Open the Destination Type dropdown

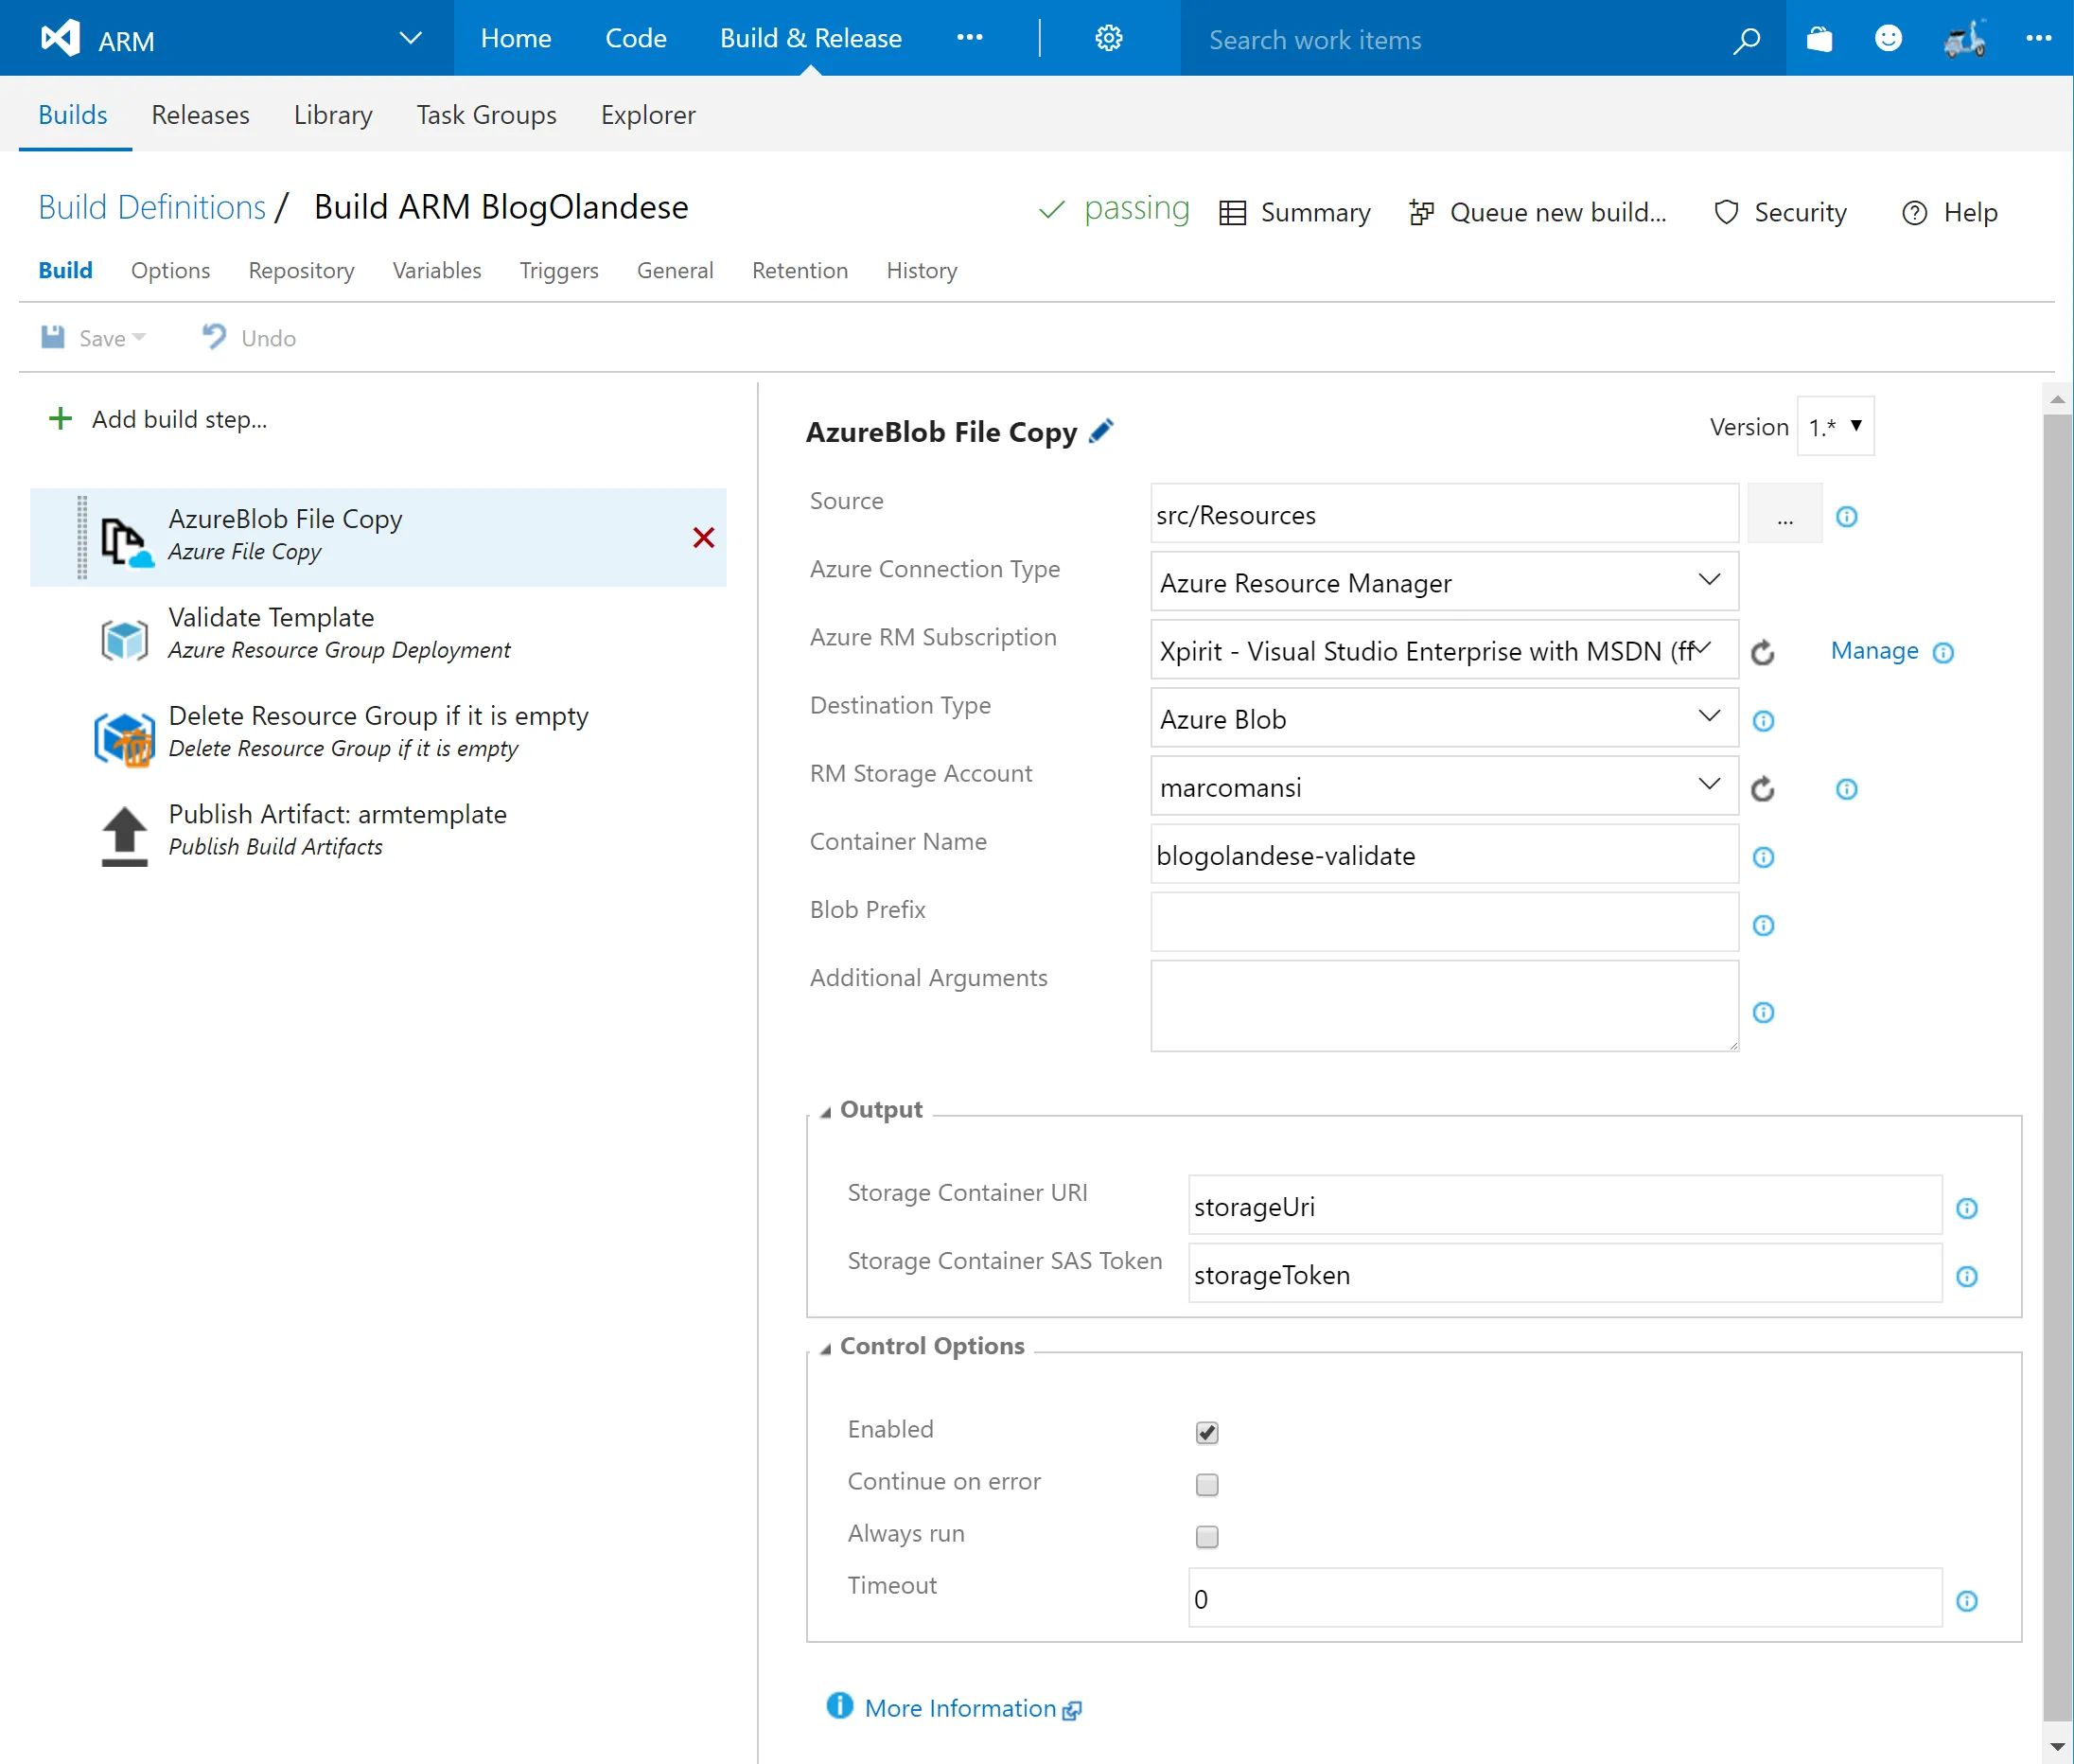coord(1443,718)
